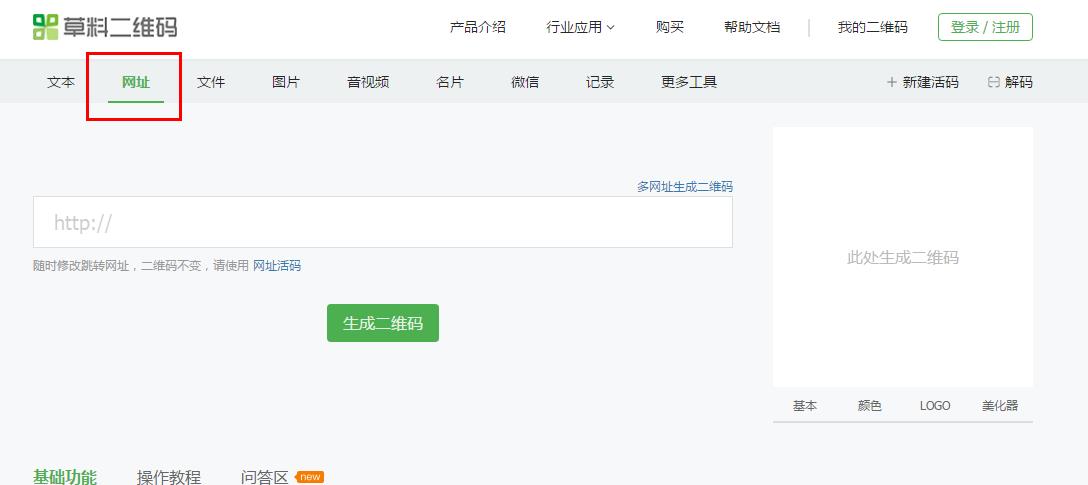Choose the 名片 tab
Image resolution: width=1088 pixels, height=485 pixels.
coord(450,82)
